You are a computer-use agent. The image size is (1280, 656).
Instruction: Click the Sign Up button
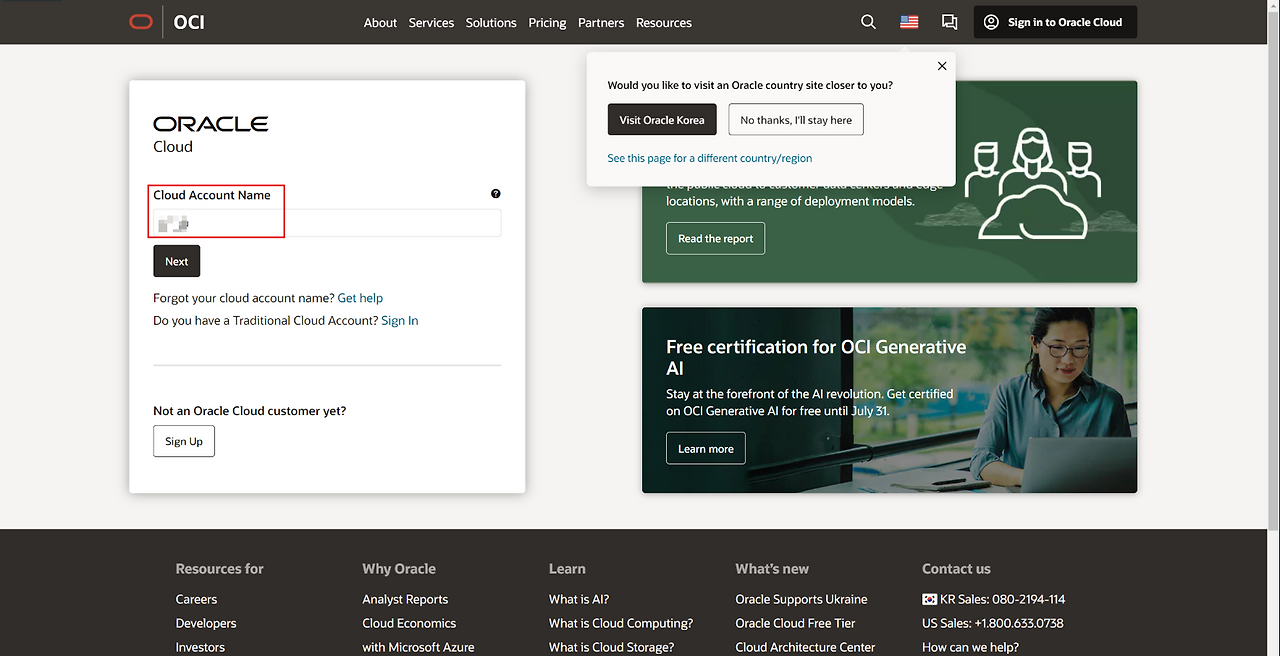184,441
